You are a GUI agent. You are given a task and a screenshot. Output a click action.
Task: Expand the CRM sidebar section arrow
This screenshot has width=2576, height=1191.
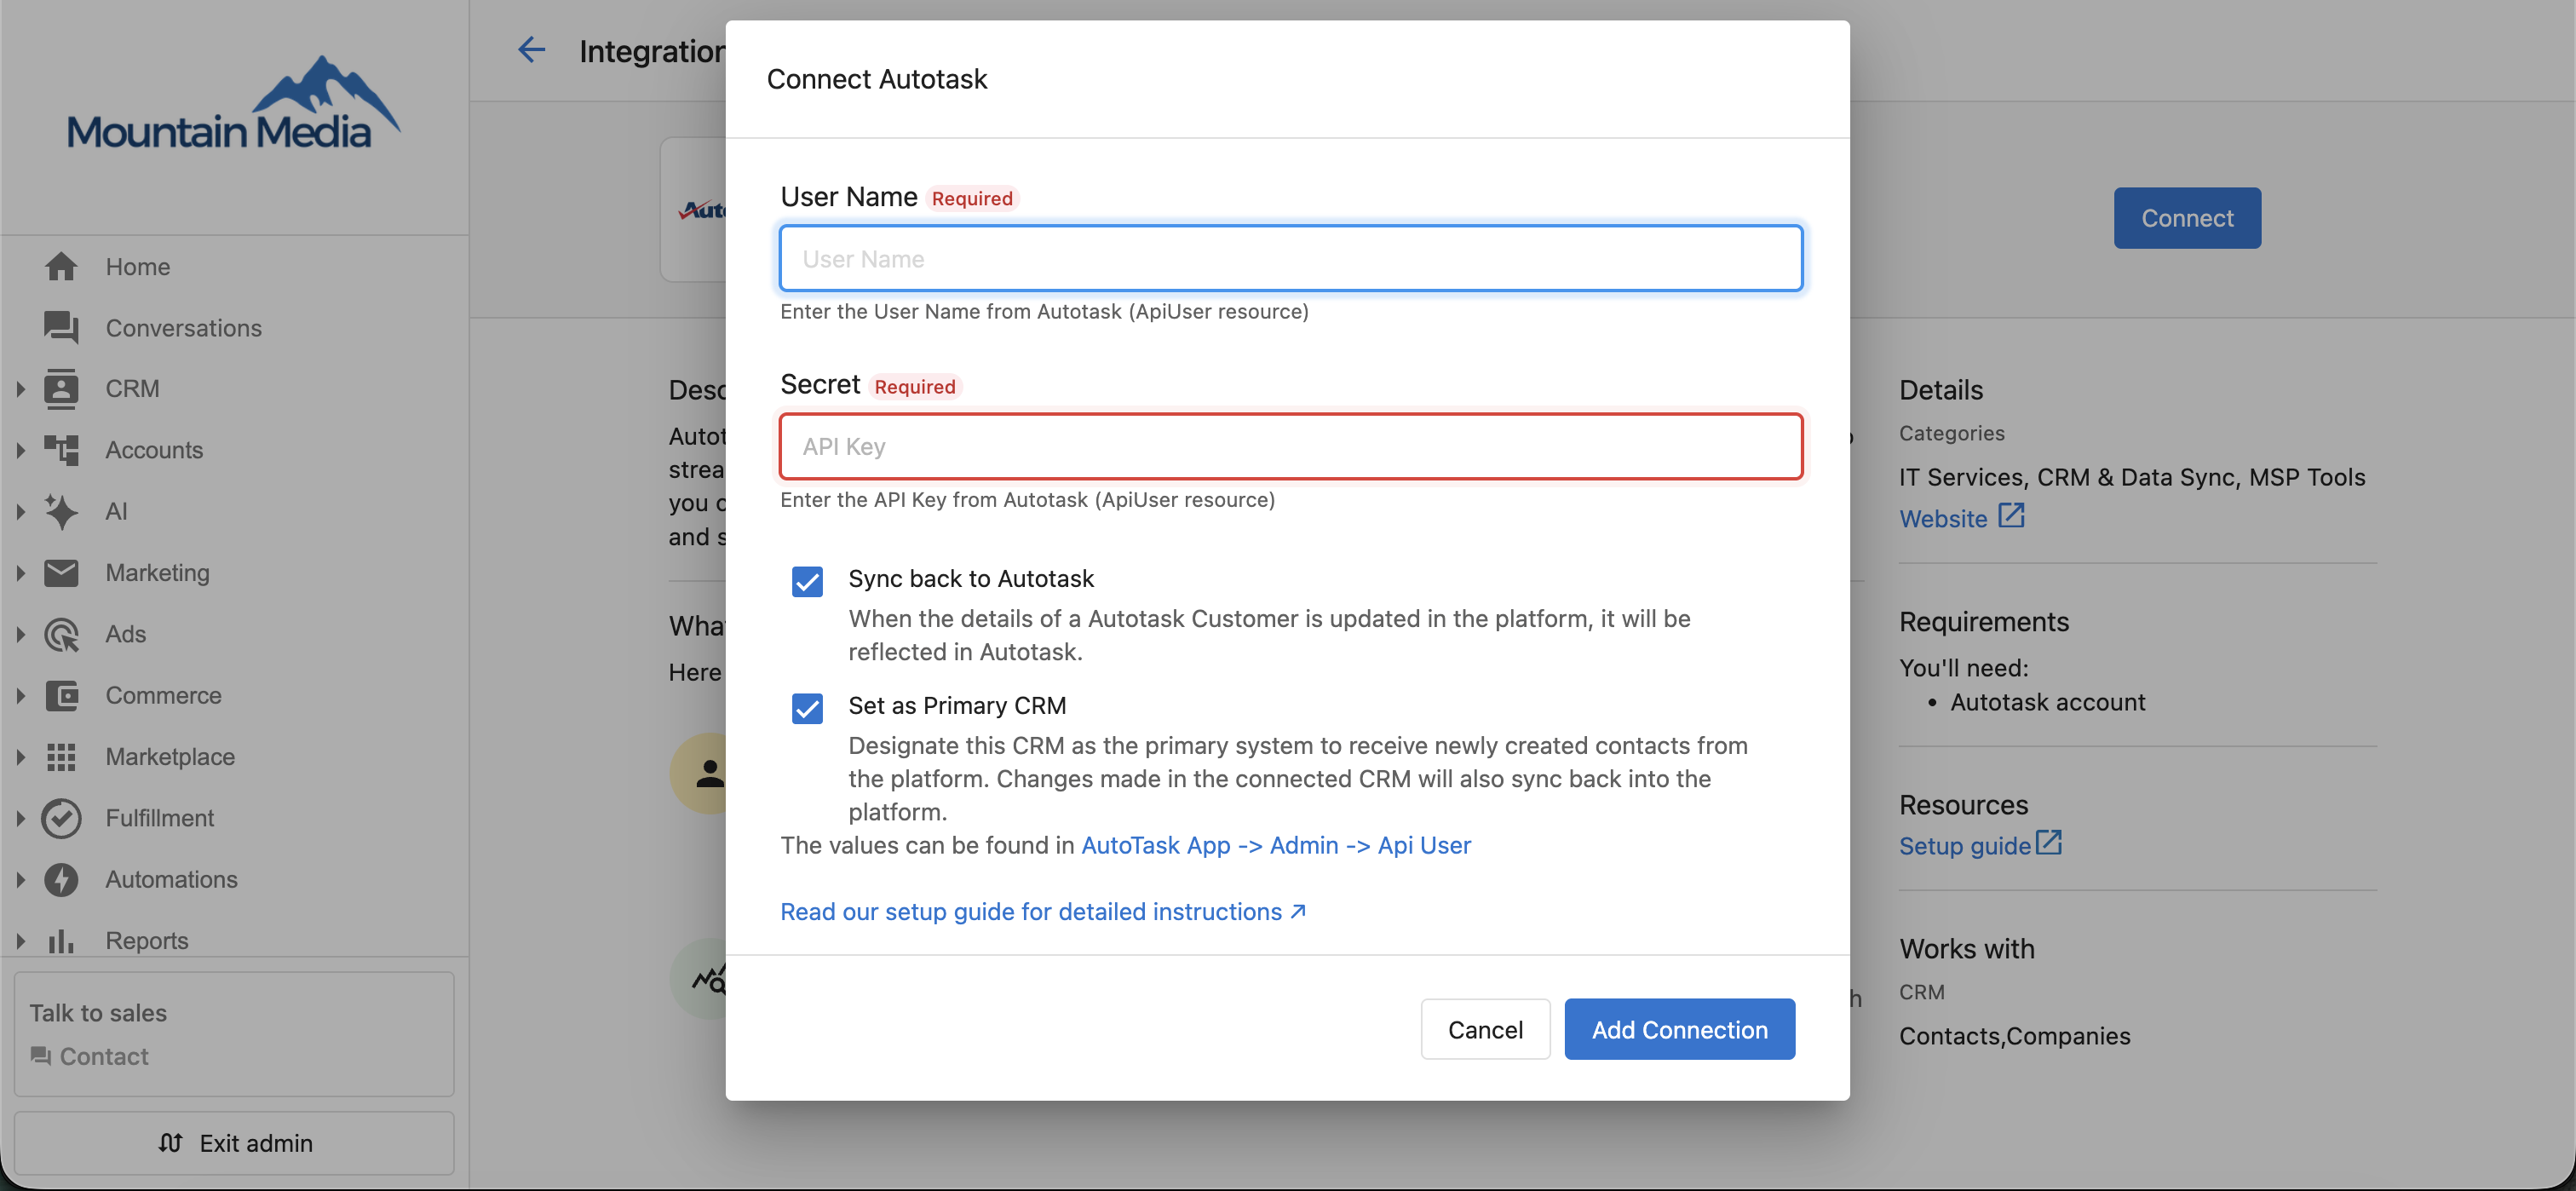coord(20,388)
